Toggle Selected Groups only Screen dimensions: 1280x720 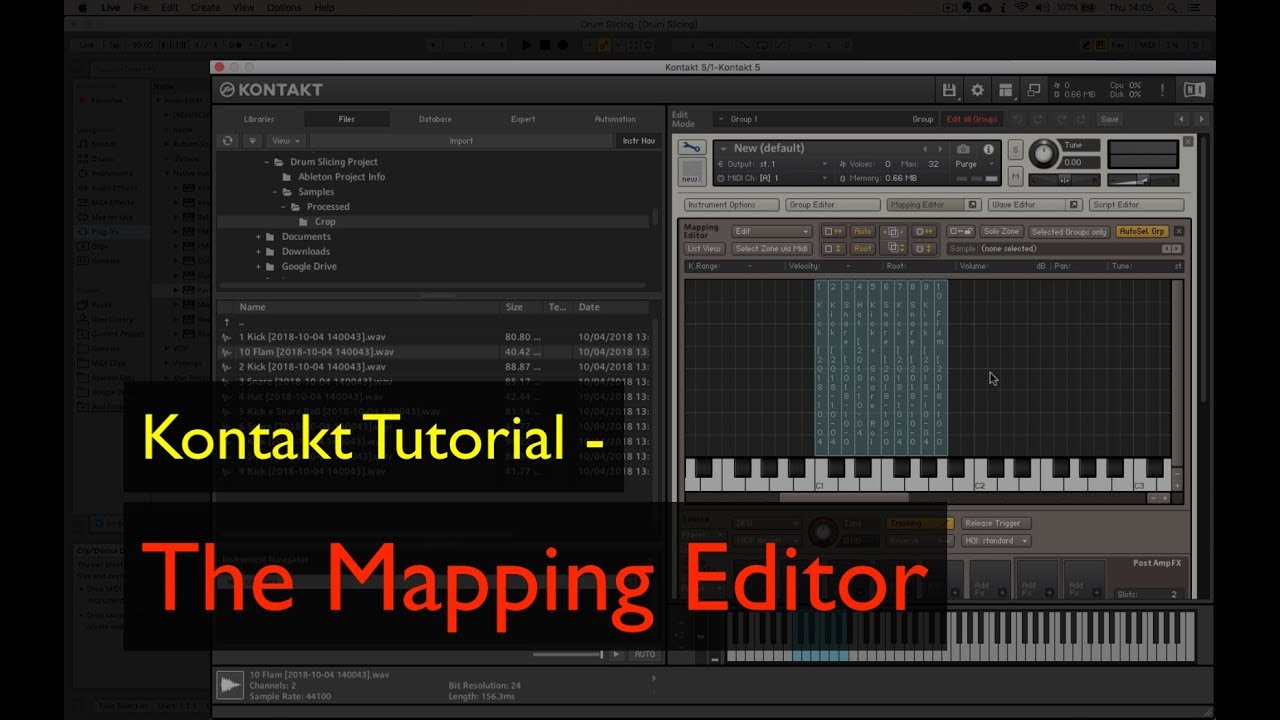tap(1069, 231)
